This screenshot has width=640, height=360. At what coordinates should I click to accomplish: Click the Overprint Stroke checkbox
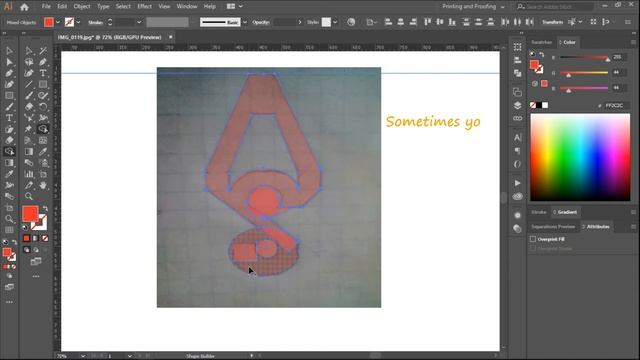(533, 248)
